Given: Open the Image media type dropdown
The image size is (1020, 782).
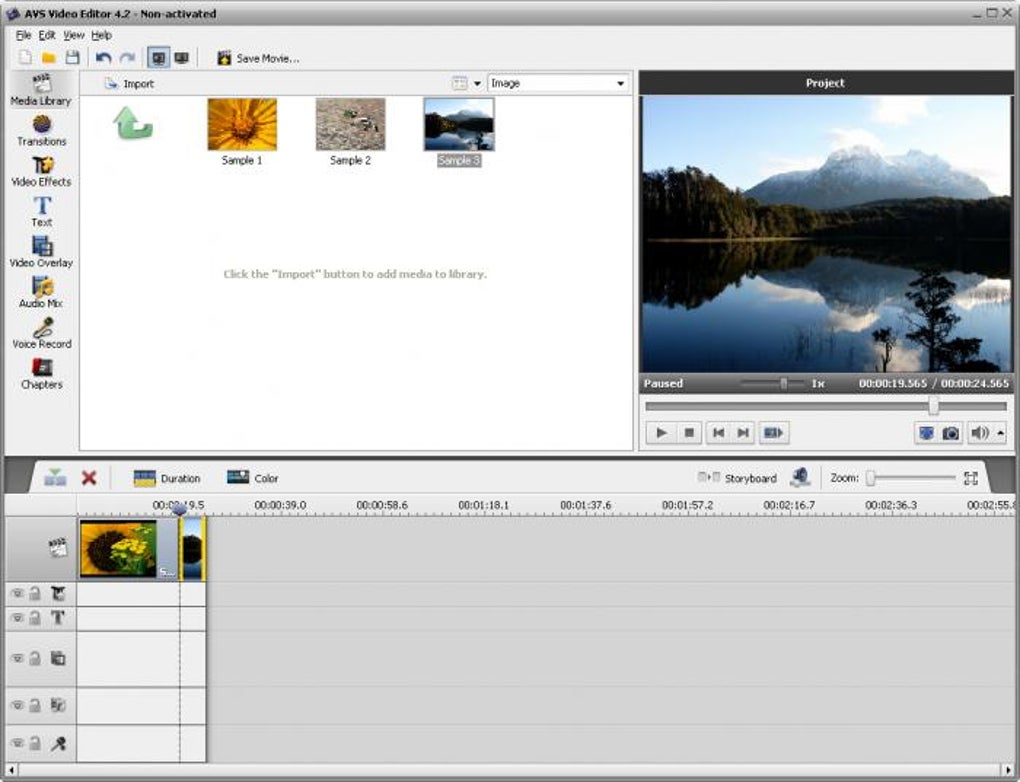Looking at the screenshot, I should [557, 84].
